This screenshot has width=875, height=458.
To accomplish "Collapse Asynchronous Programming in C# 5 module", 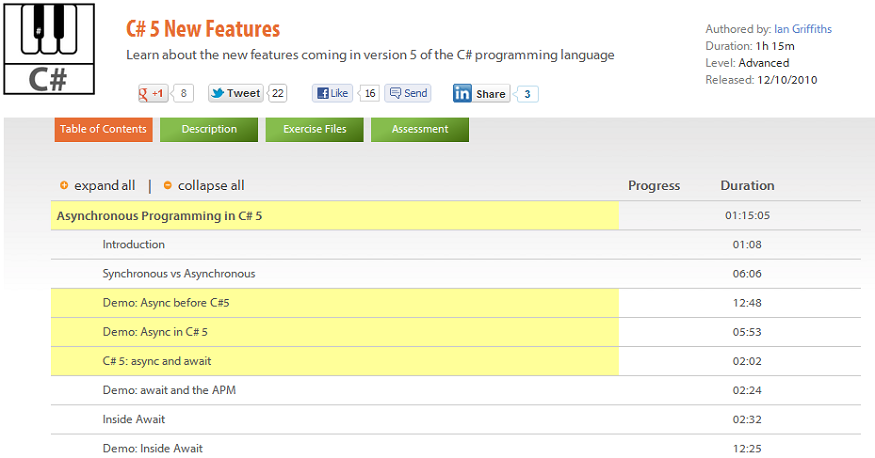I will pyautogui.click(x=160, y=215).
